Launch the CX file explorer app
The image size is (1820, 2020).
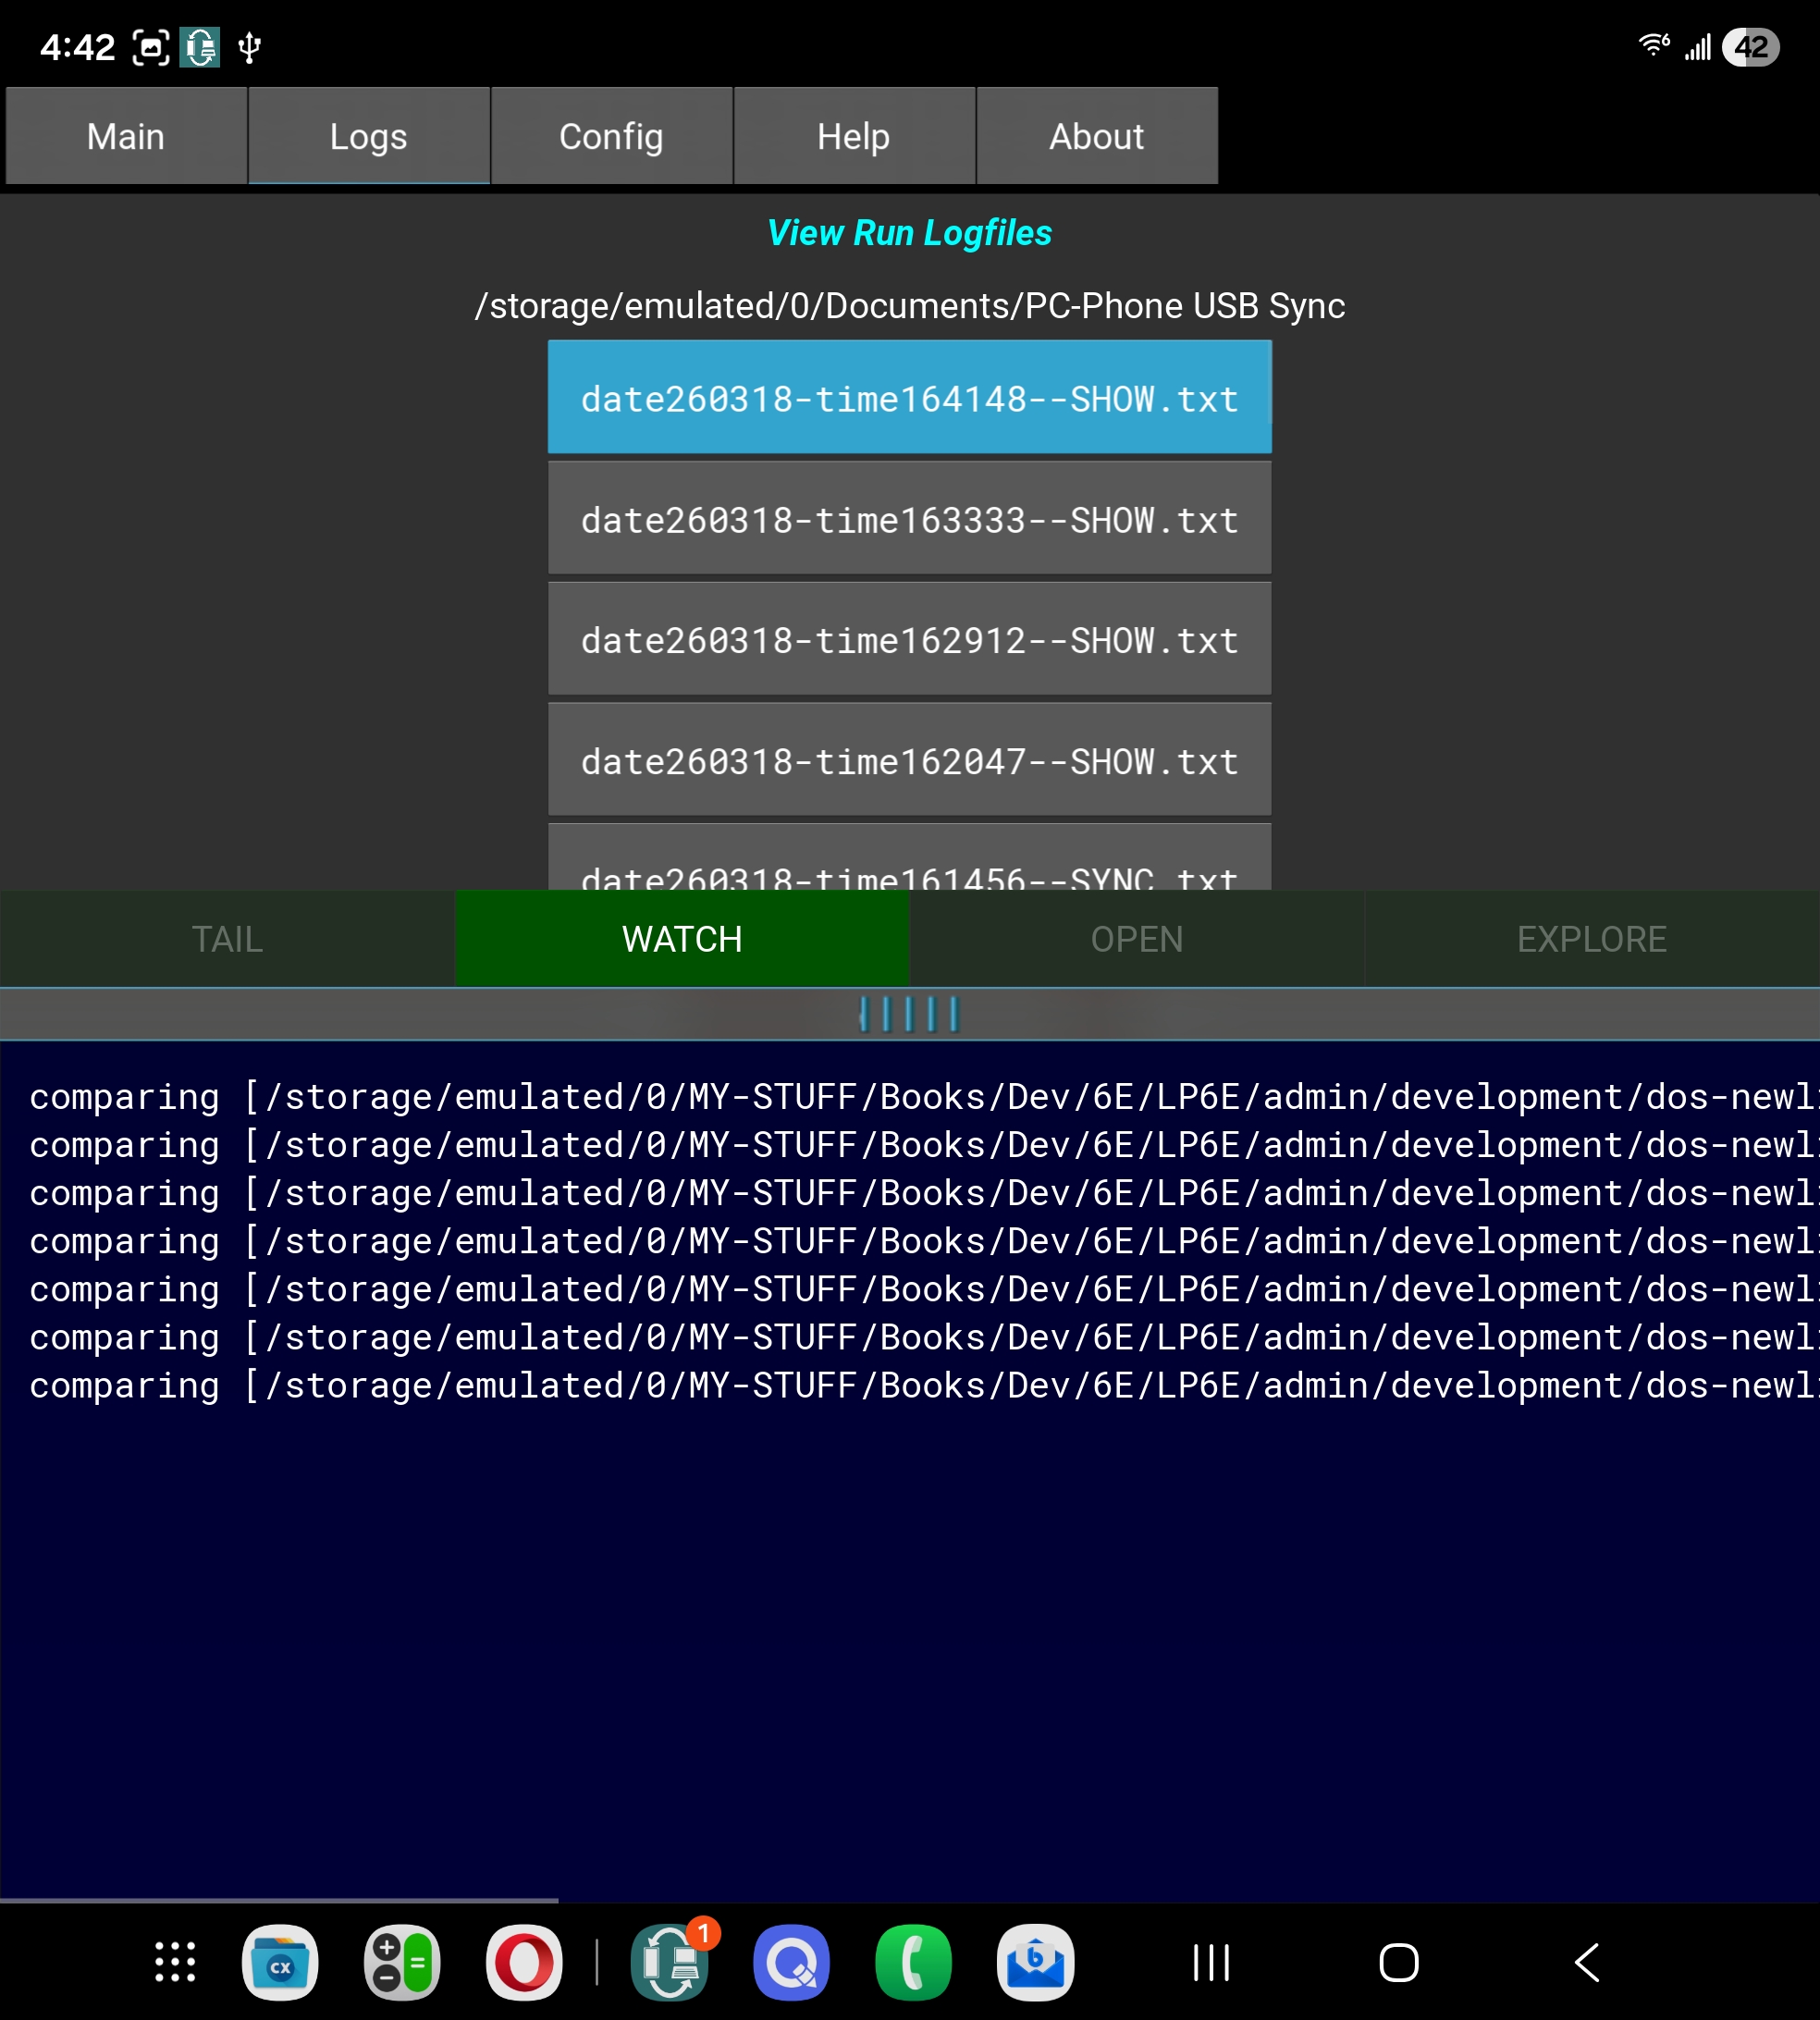coord(280,1962)
